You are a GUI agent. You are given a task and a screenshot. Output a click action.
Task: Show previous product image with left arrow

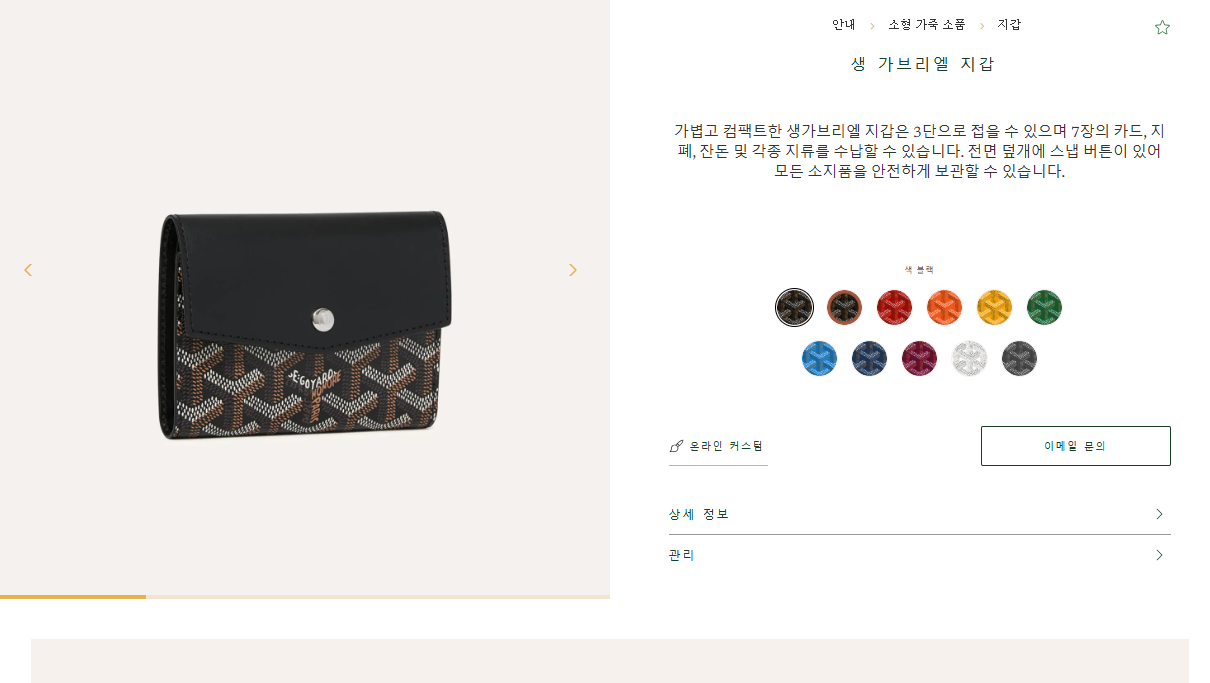[28, 270]
